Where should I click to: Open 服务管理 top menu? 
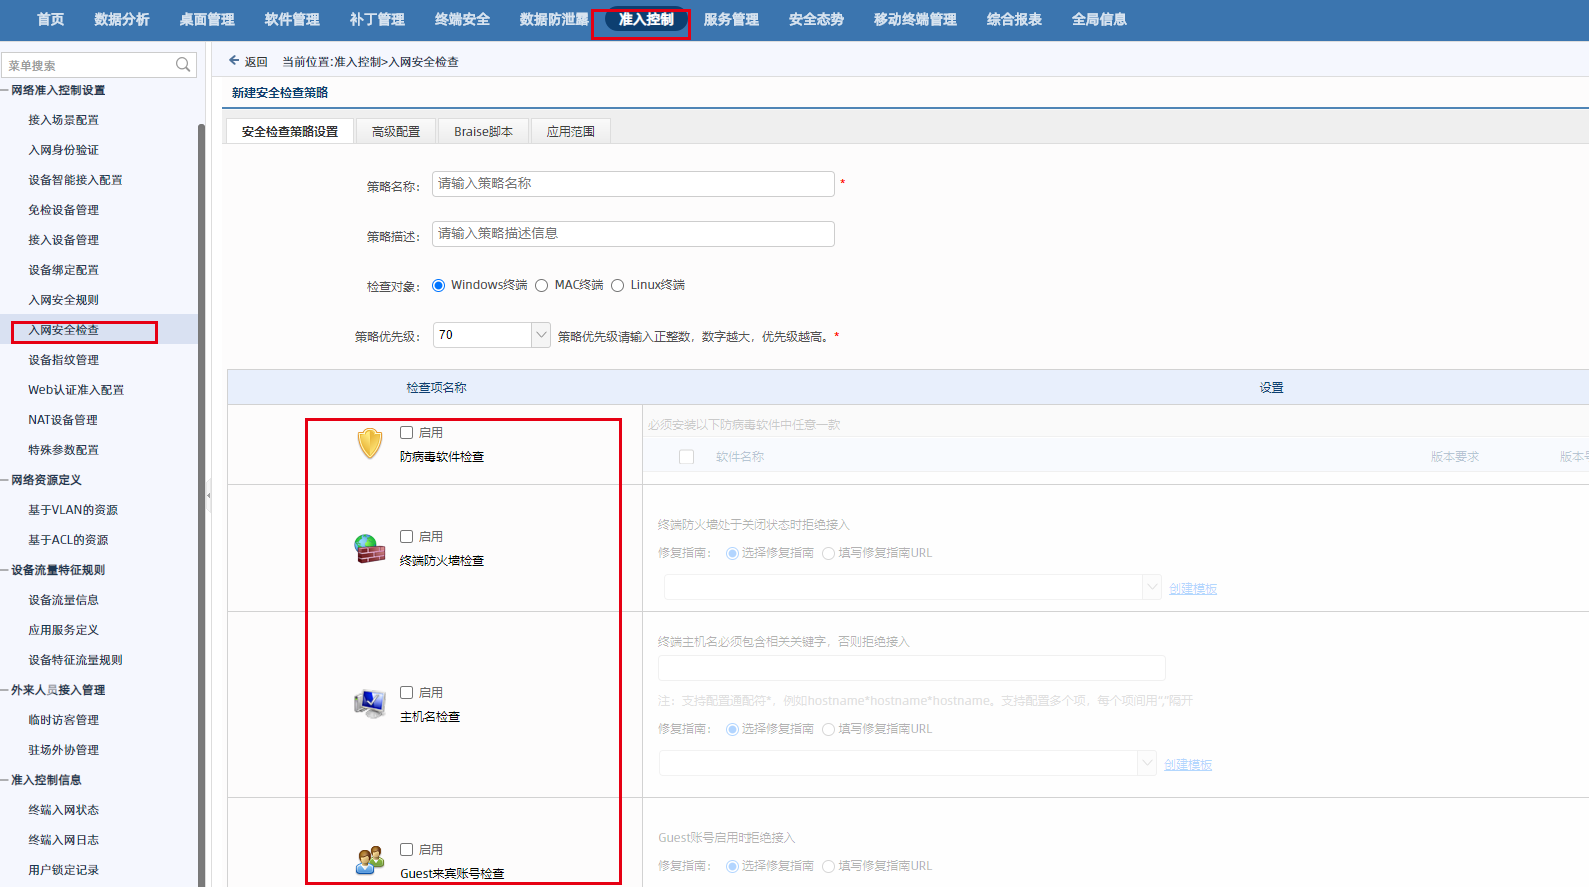(x=731, y=19)
